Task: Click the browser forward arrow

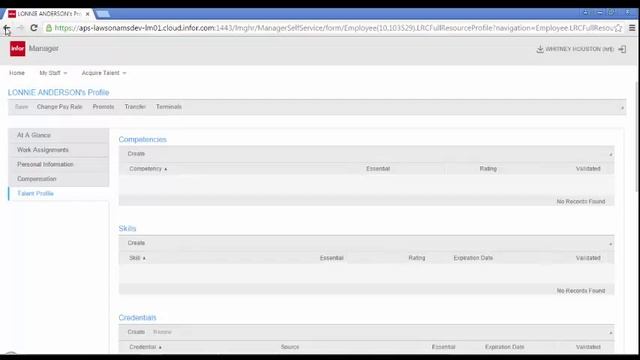Action: pyautogui.click(x=20, y=28)
